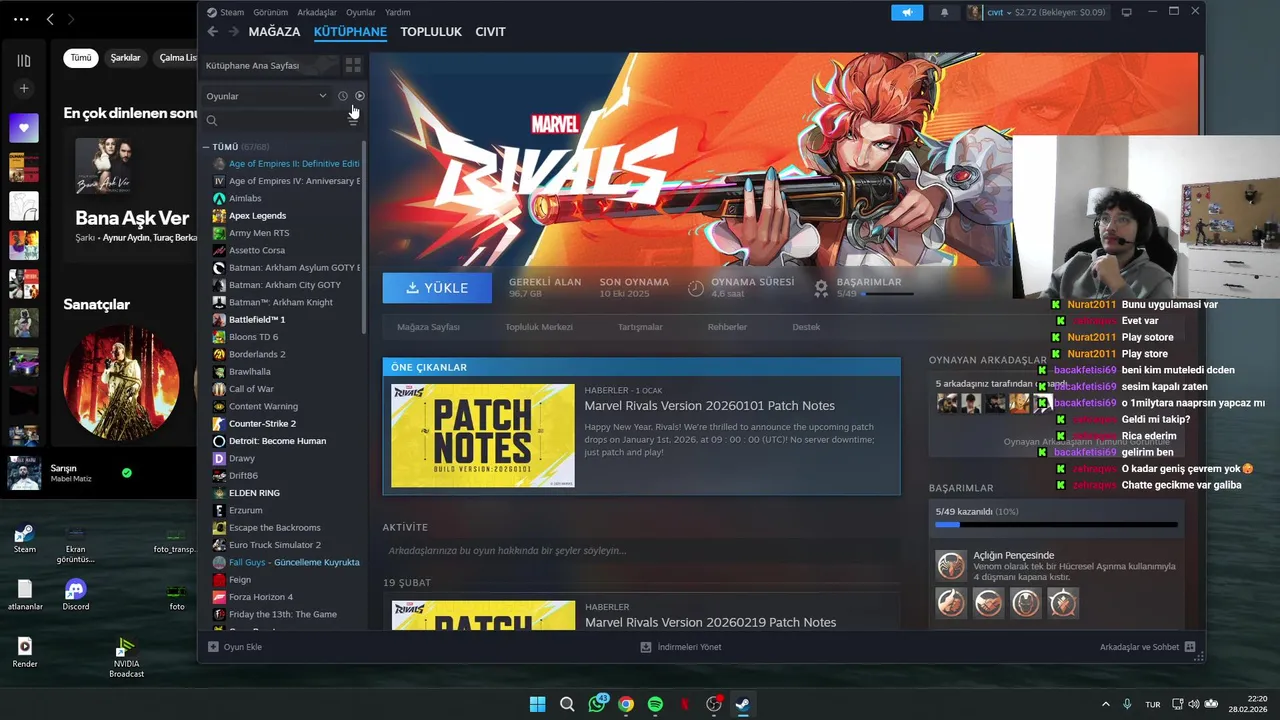
Task: Click the Oyun Ekle plus icon
Action: 213,647
